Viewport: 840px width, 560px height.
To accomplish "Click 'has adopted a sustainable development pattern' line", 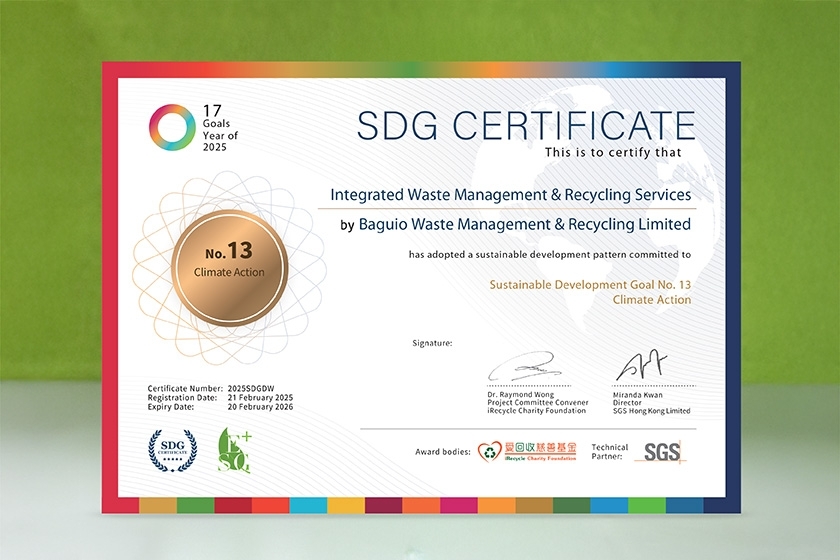I will pos(550,255).
